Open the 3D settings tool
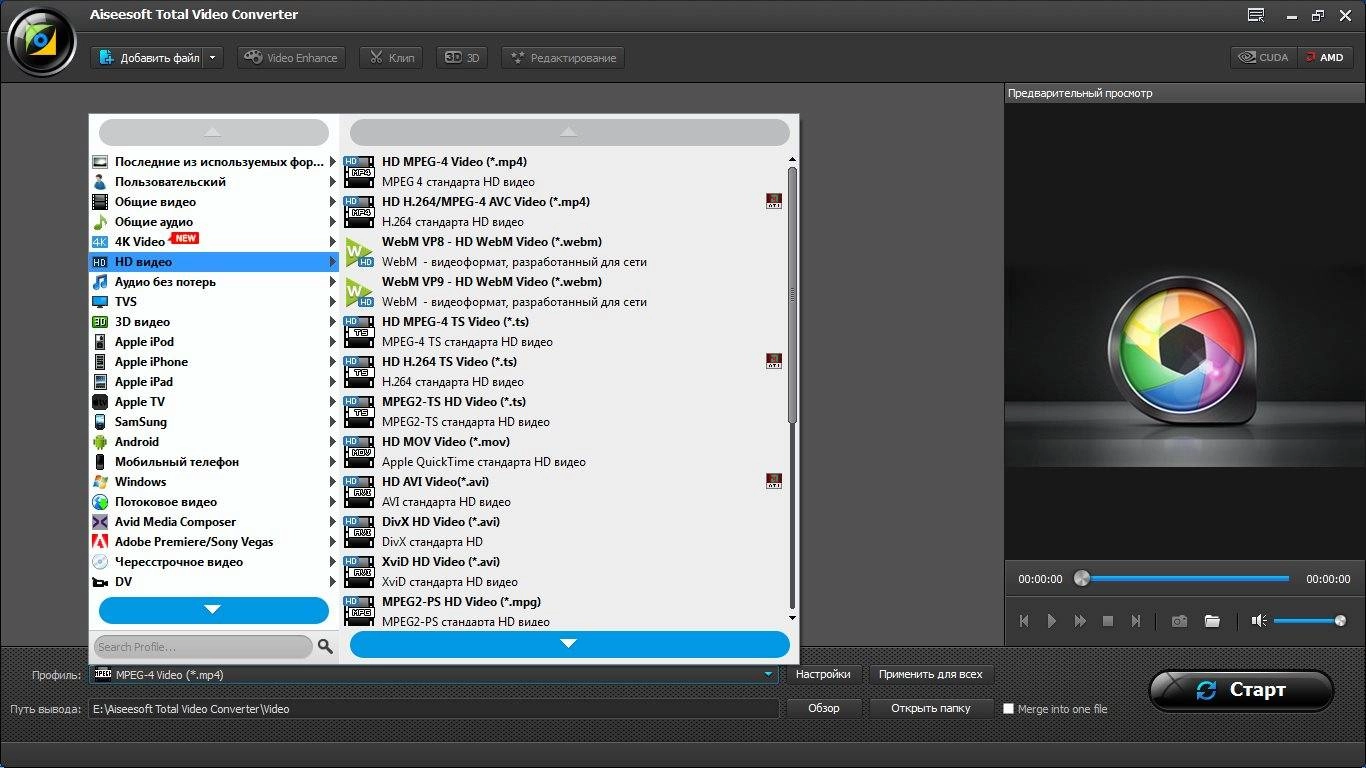This screenshot has height=768, width=1366. pyautogui.click(x=463, y=58)
